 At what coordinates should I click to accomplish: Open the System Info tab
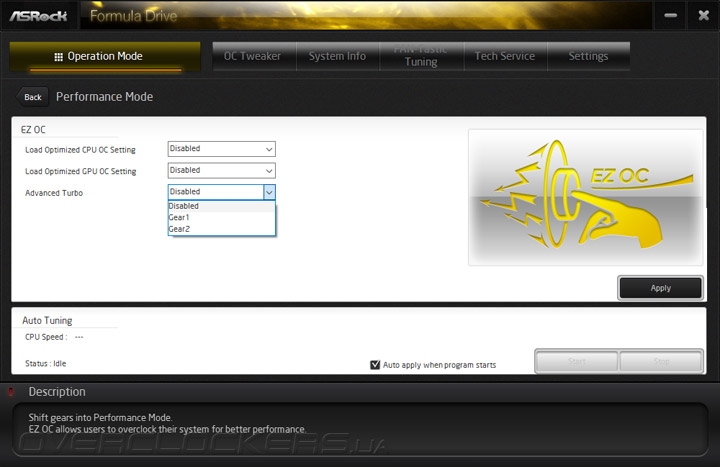coord(338,56)
